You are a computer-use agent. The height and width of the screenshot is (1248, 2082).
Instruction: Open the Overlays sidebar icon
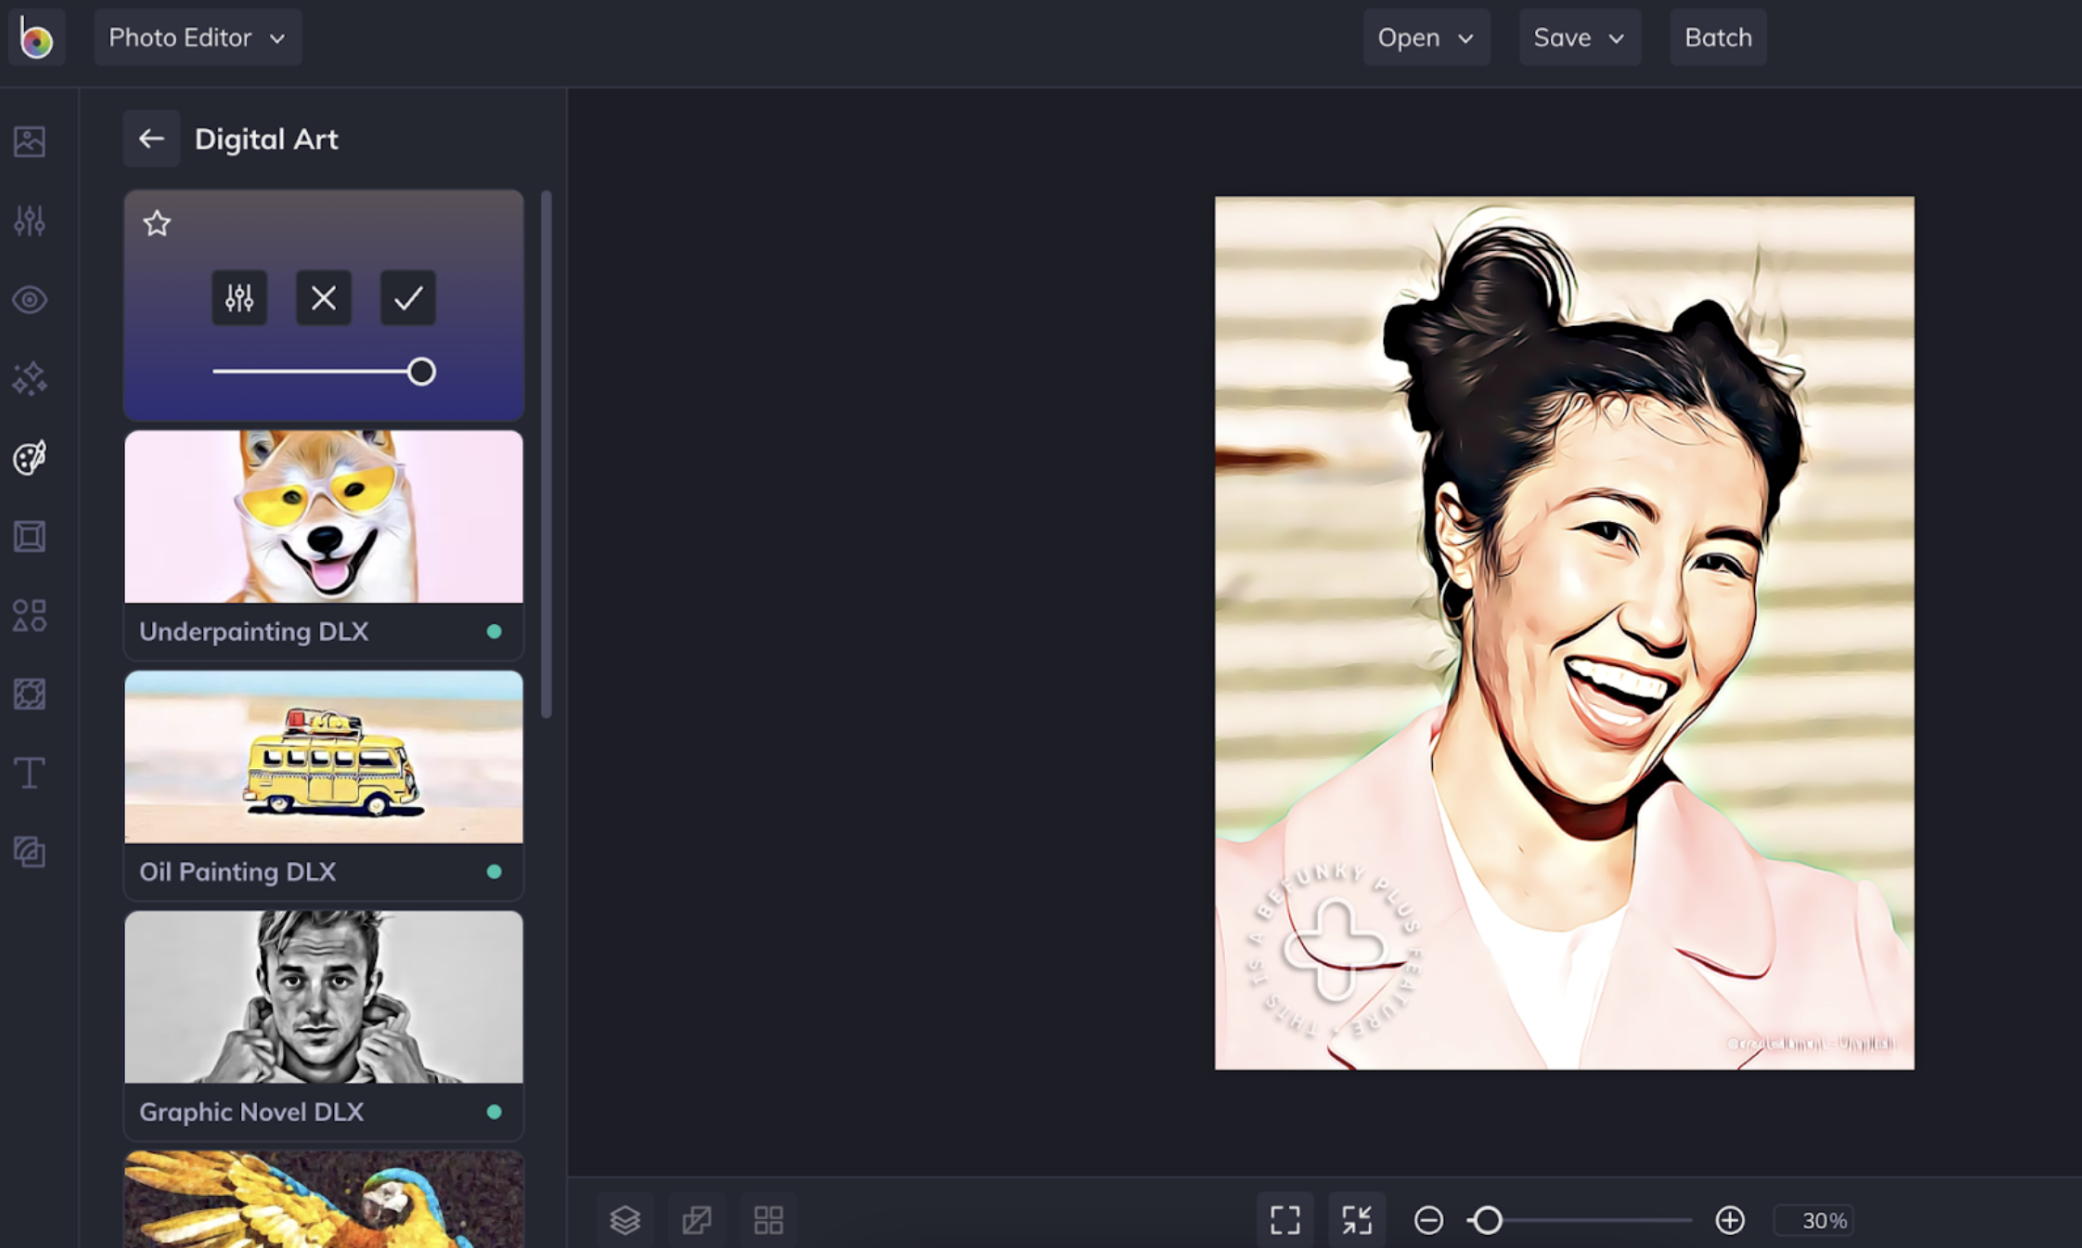(x=29, y=694)
